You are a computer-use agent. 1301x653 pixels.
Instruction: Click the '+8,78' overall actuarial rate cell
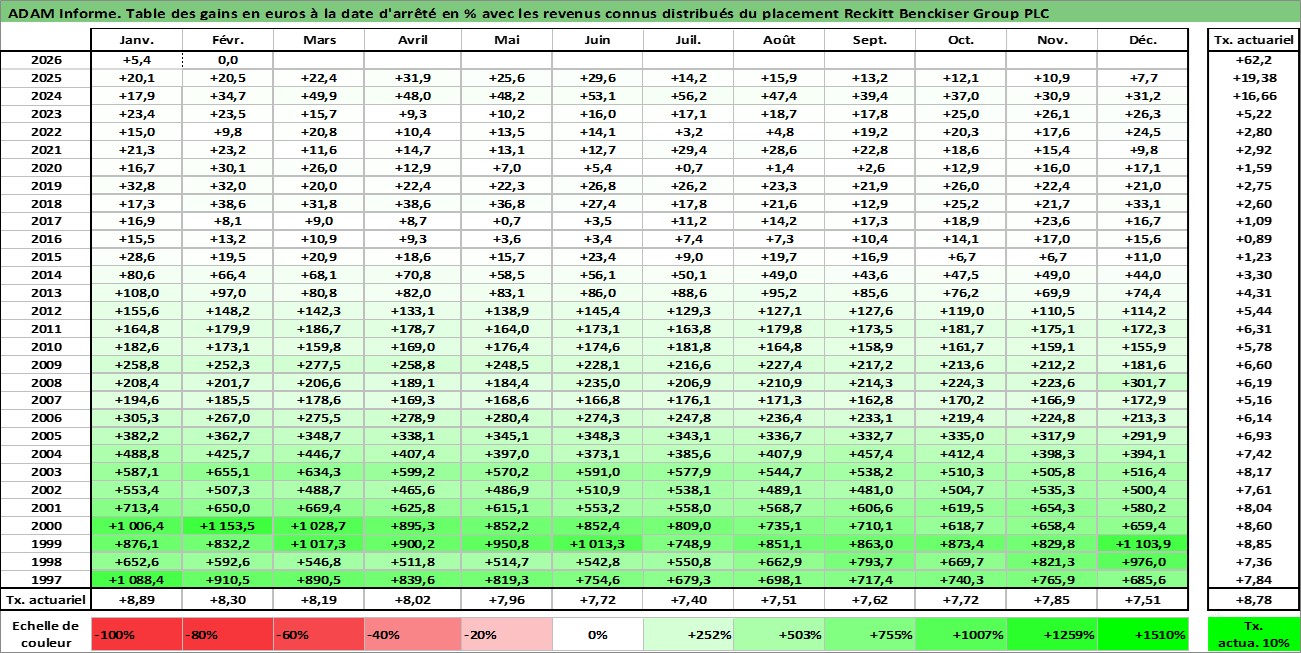point(1253,600)
